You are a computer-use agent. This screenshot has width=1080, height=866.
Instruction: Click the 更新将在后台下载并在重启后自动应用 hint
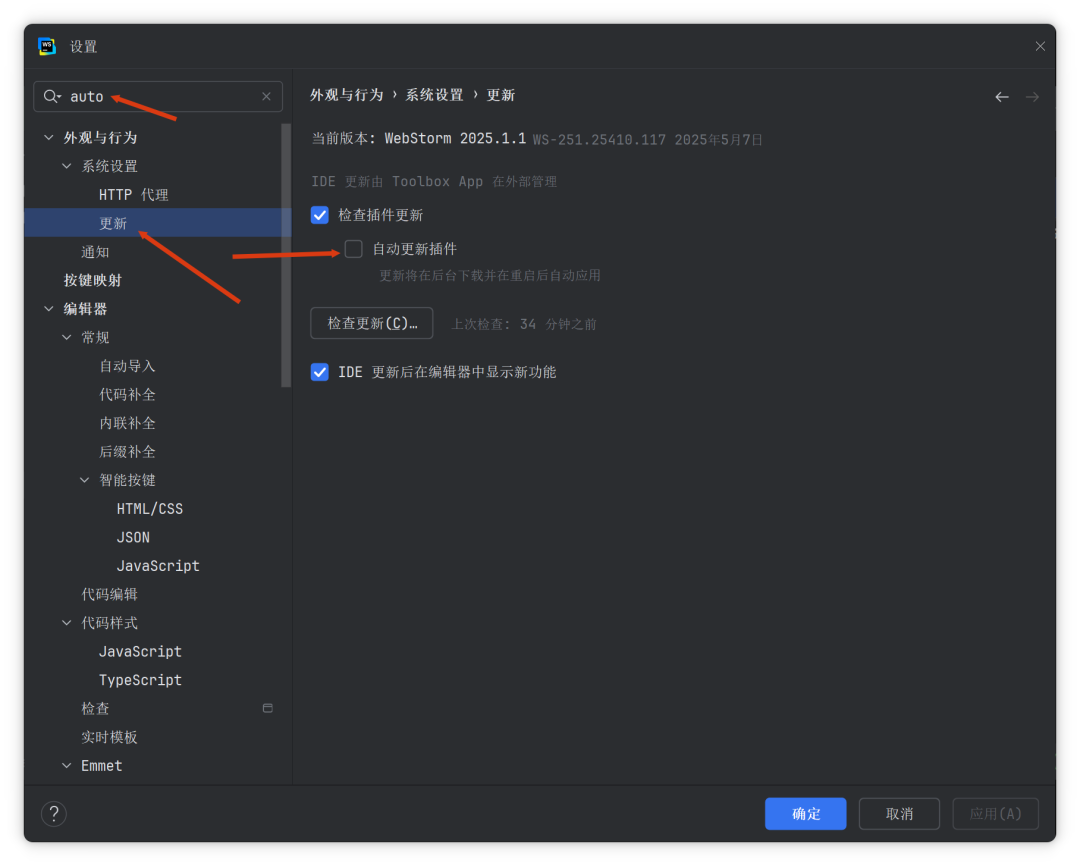tap(490, 276)
